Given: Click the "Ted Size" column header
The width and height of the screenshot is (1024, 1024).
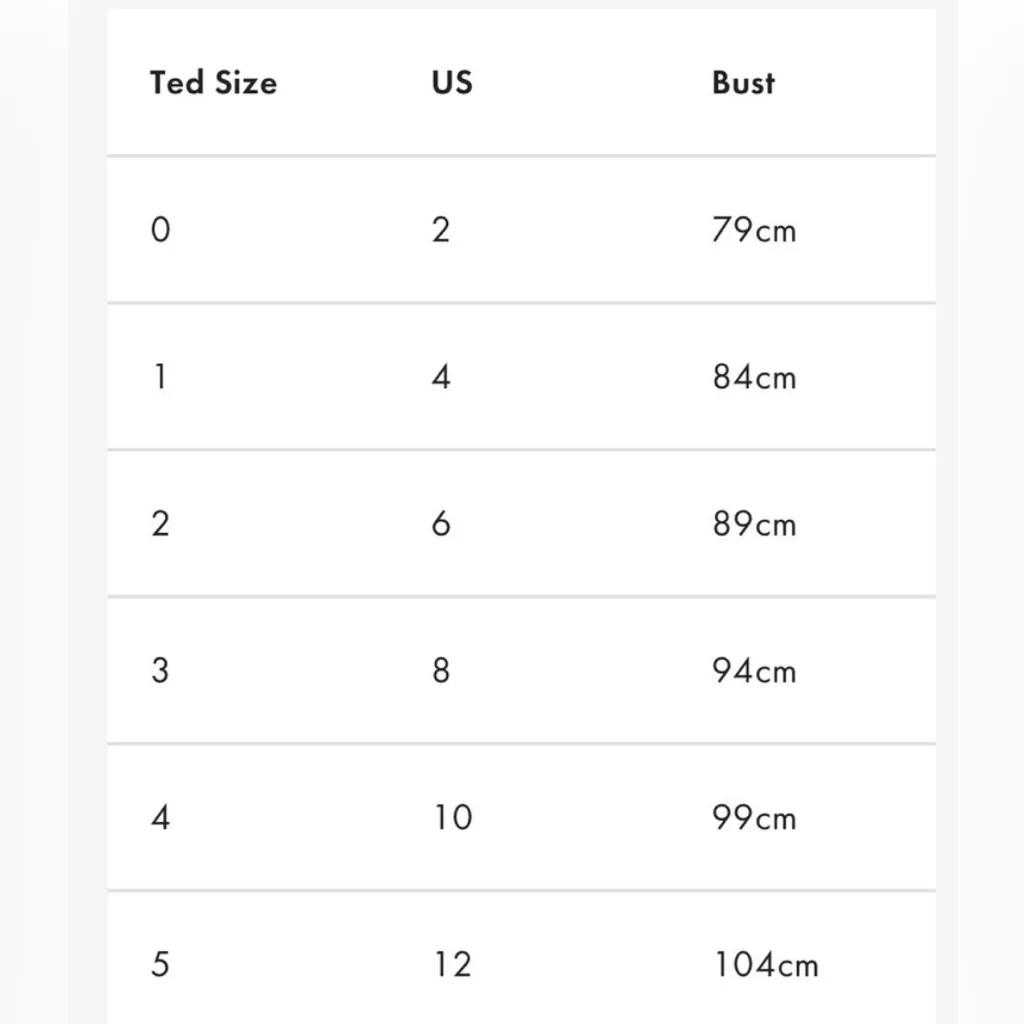Looking at the screenshot, I should click(213, 83).
